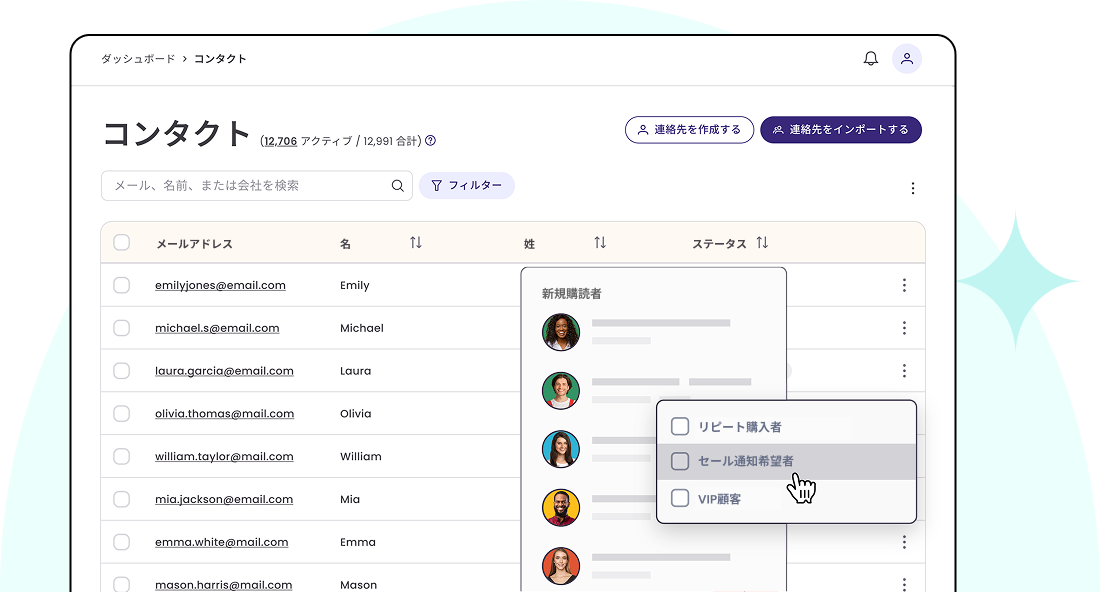Check the Emma row checkbox

pos(121,541)
